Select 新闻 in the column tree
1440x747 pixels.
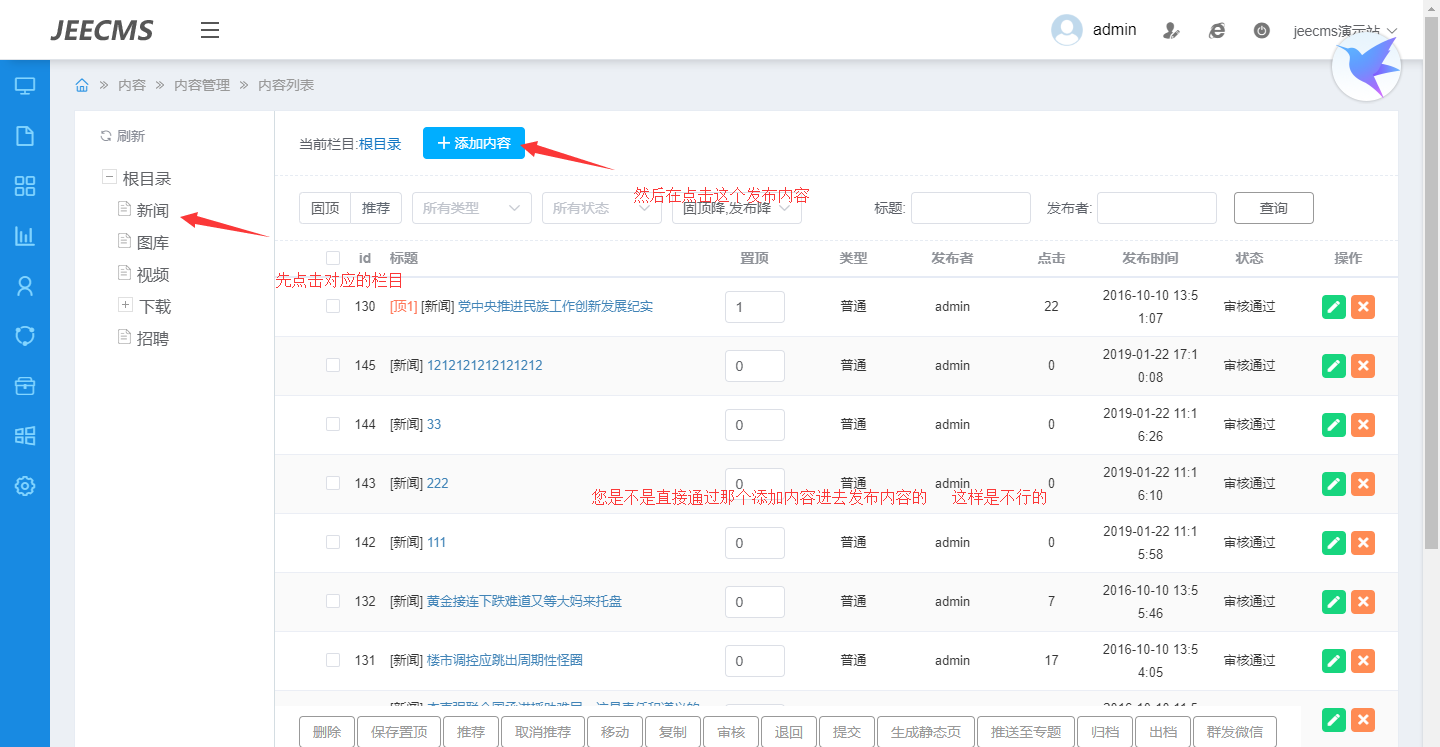(152, 211)
